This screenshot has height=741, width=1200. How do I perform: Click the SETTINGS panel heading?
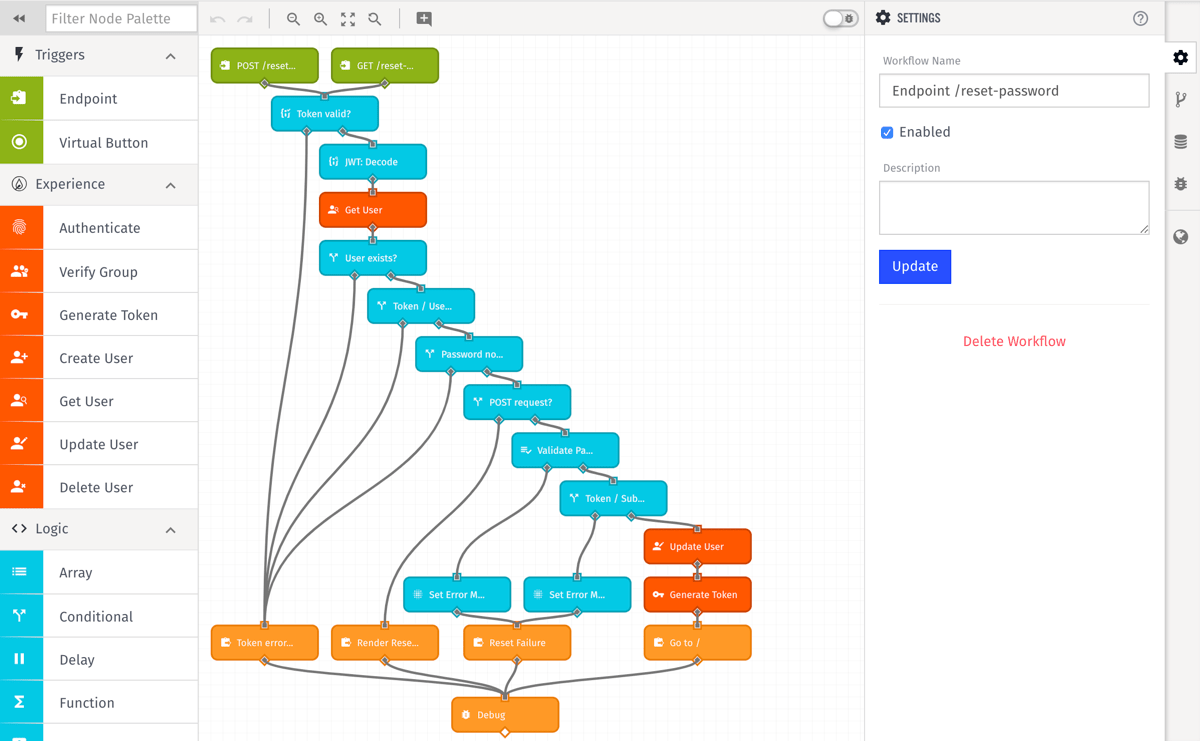click(918, 18)
